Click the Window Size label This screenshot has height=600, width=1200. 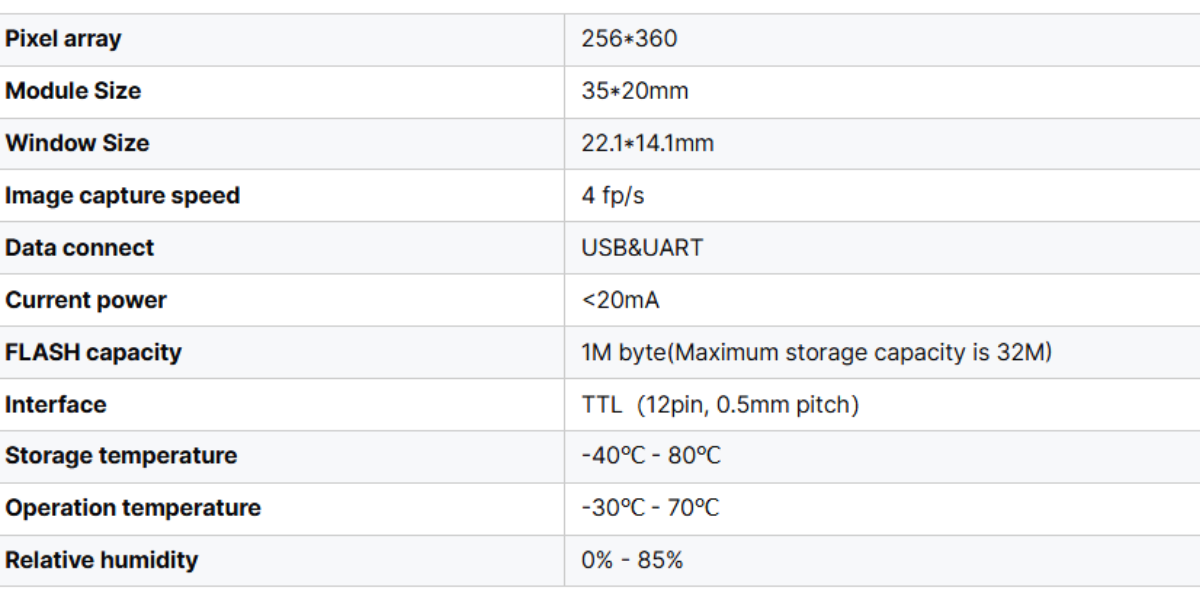77,143
